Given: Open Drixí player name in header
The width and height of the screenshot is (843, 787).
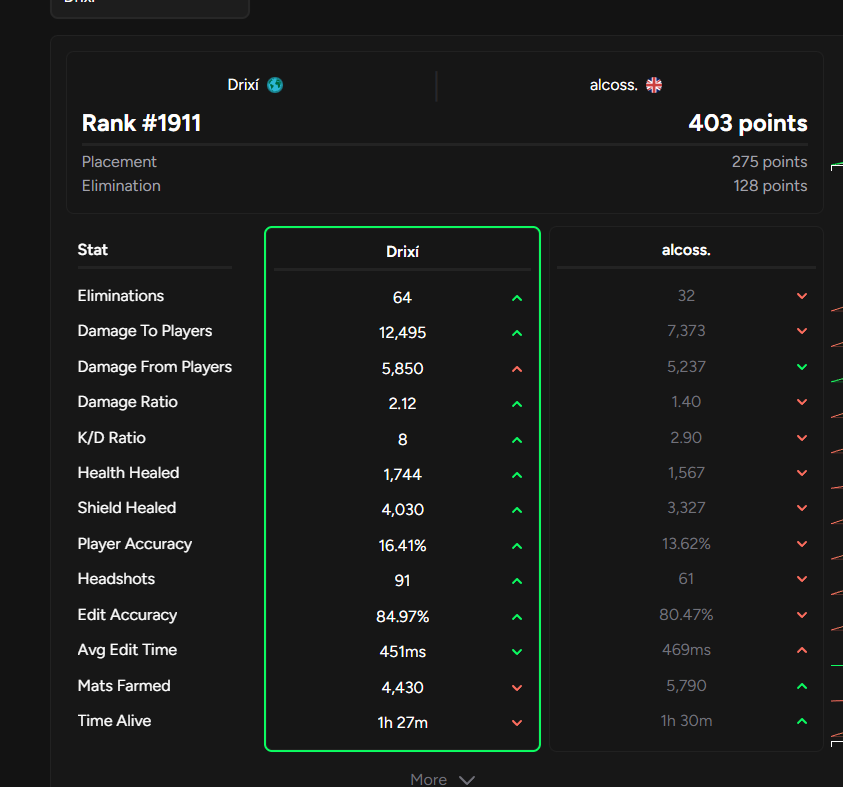Looking at the screenshot, I should 243,85.
